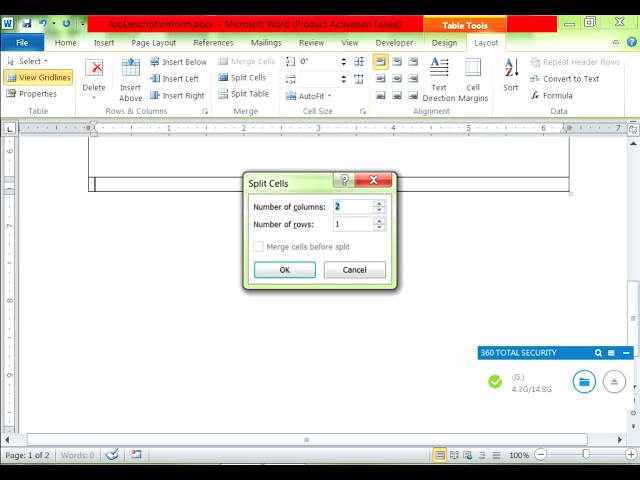Click column width spinner arrows
The width and height of the screenshot is (640, 480).
point(343,78)
